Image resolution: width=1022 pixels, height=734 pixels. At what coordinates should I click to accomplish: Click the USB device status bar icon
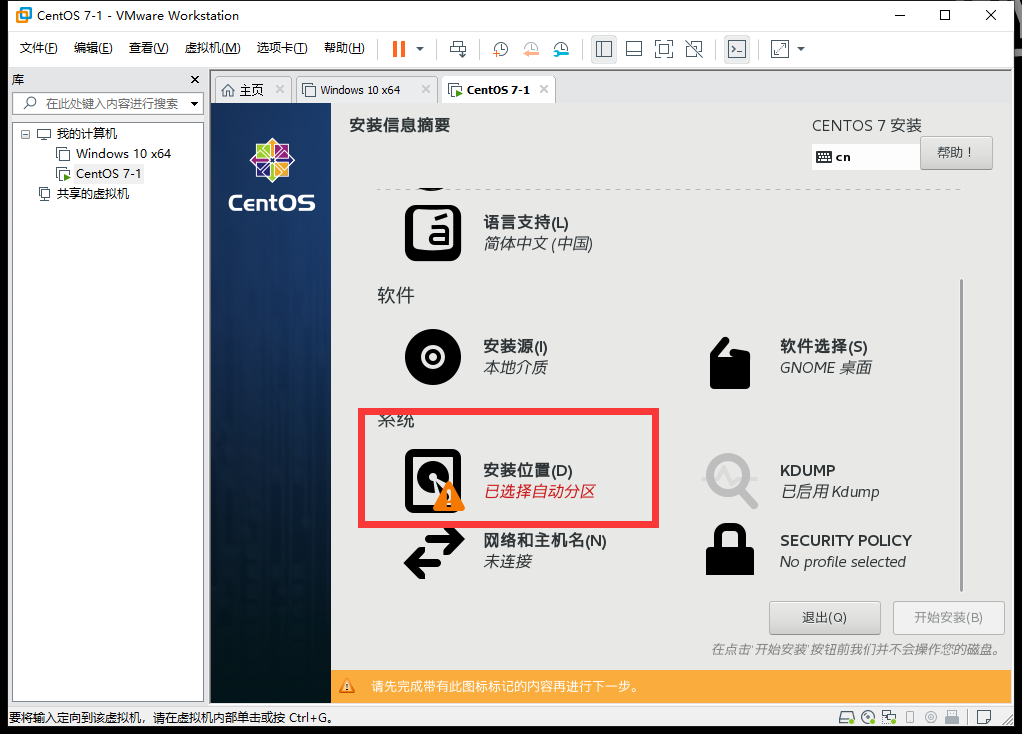pos(910,717)
